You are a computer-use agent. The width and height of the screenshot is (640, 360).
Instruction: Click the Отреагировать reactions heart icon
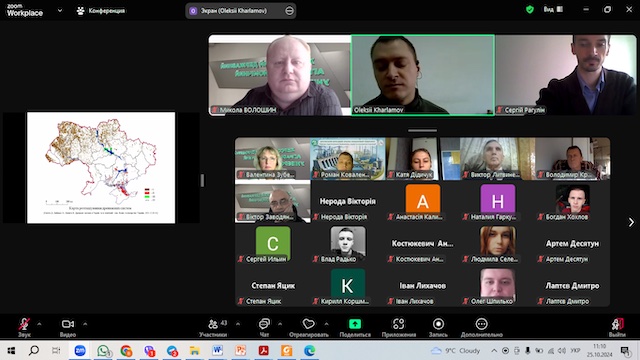309,324
